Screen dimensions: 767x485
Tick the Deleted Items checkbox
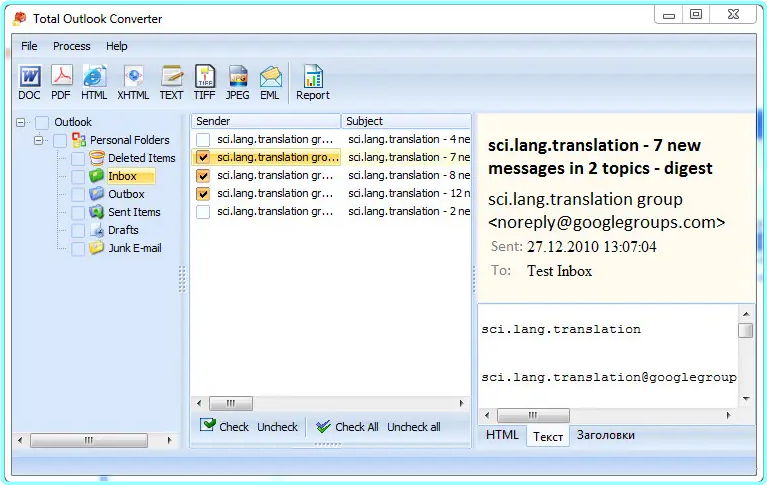tap(78, 159)
